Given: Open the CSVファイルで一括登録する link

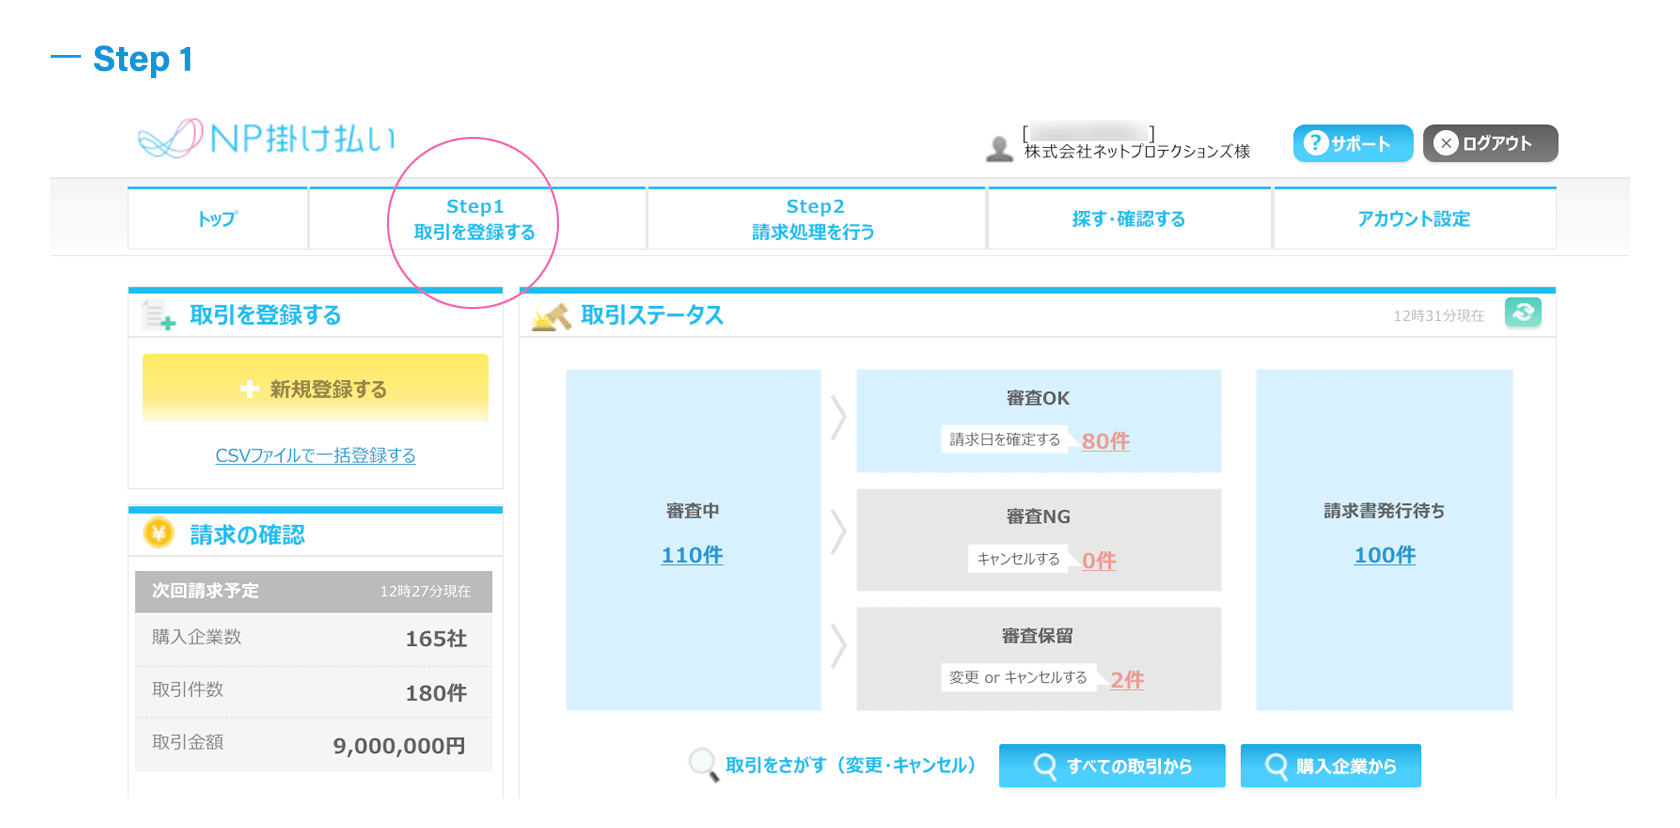Looking at the screenshot, I should coord(316,456).
